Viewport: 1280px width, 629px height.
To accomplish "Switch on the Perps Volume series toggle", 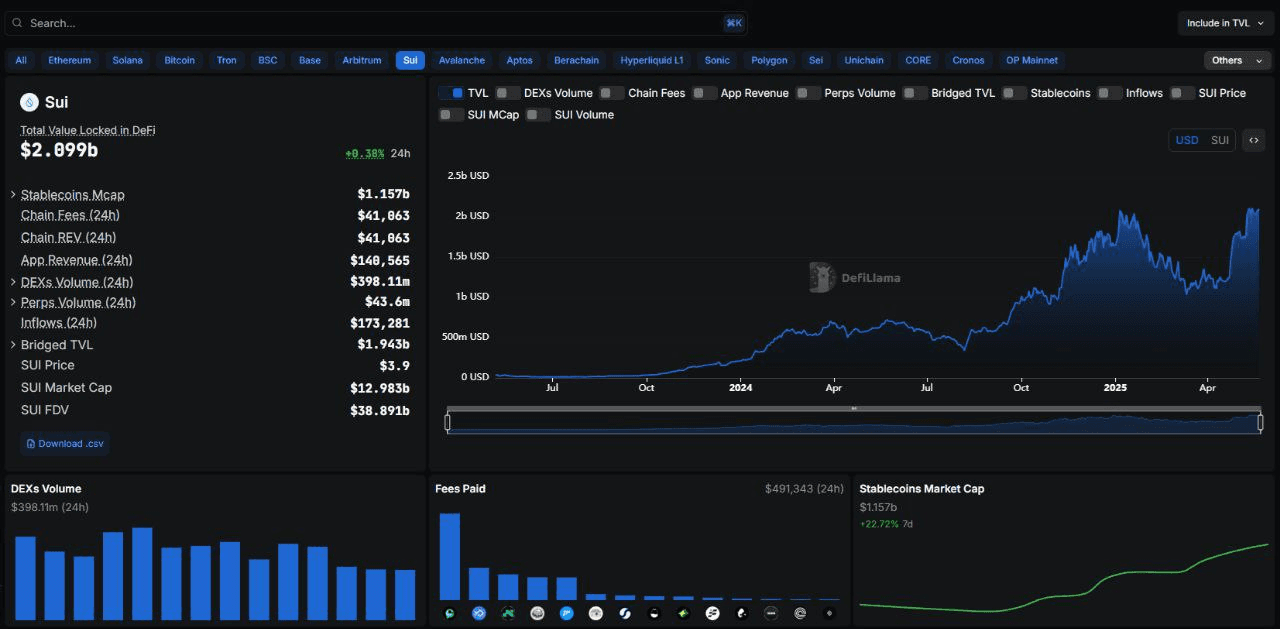I will (809, 93).
